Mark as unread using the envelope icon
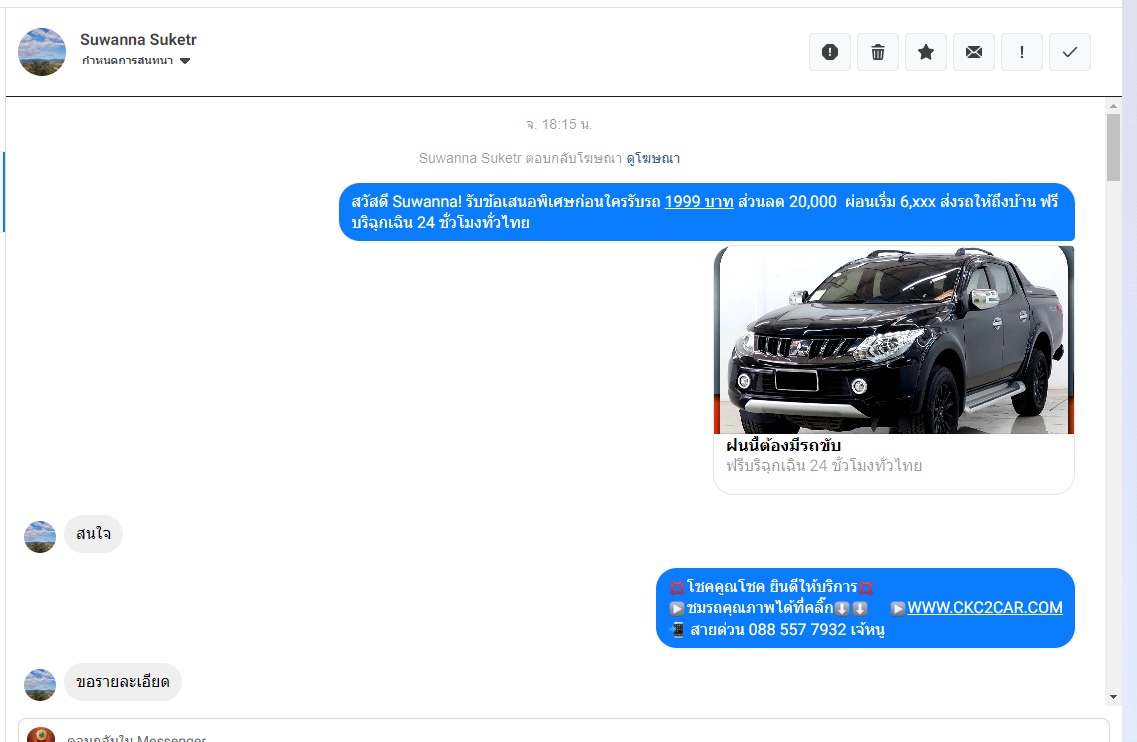 pos(974,52)
